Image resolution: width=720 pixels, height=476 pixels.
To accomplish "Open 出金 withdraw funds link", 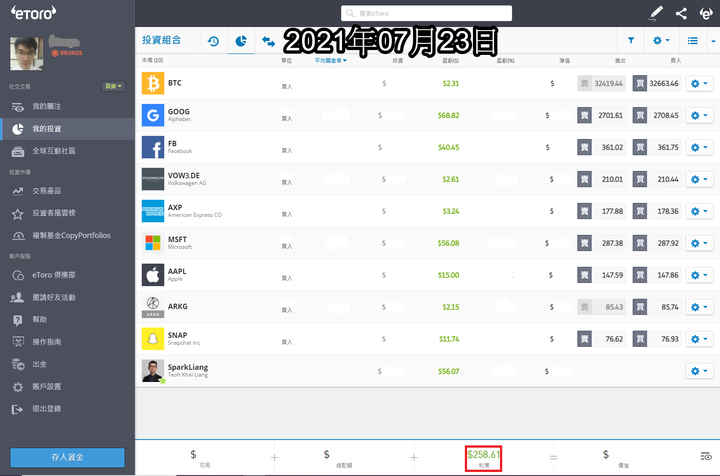I will pos(39,364).
